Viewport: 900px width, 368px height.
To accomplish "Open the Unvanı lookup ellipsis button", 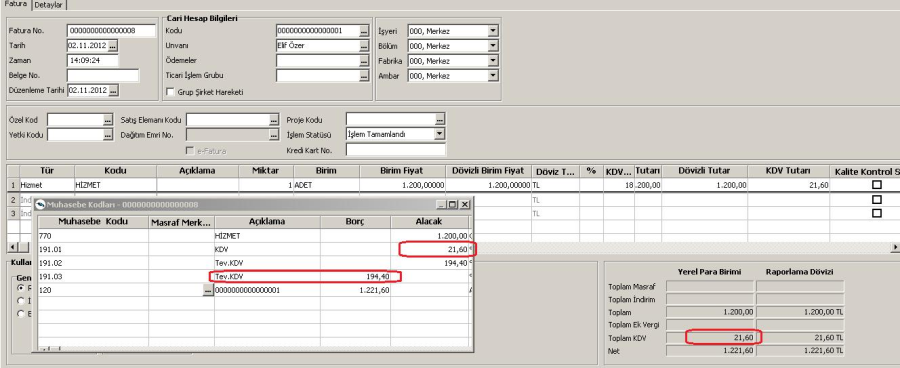I will click(x=363, y=46).
